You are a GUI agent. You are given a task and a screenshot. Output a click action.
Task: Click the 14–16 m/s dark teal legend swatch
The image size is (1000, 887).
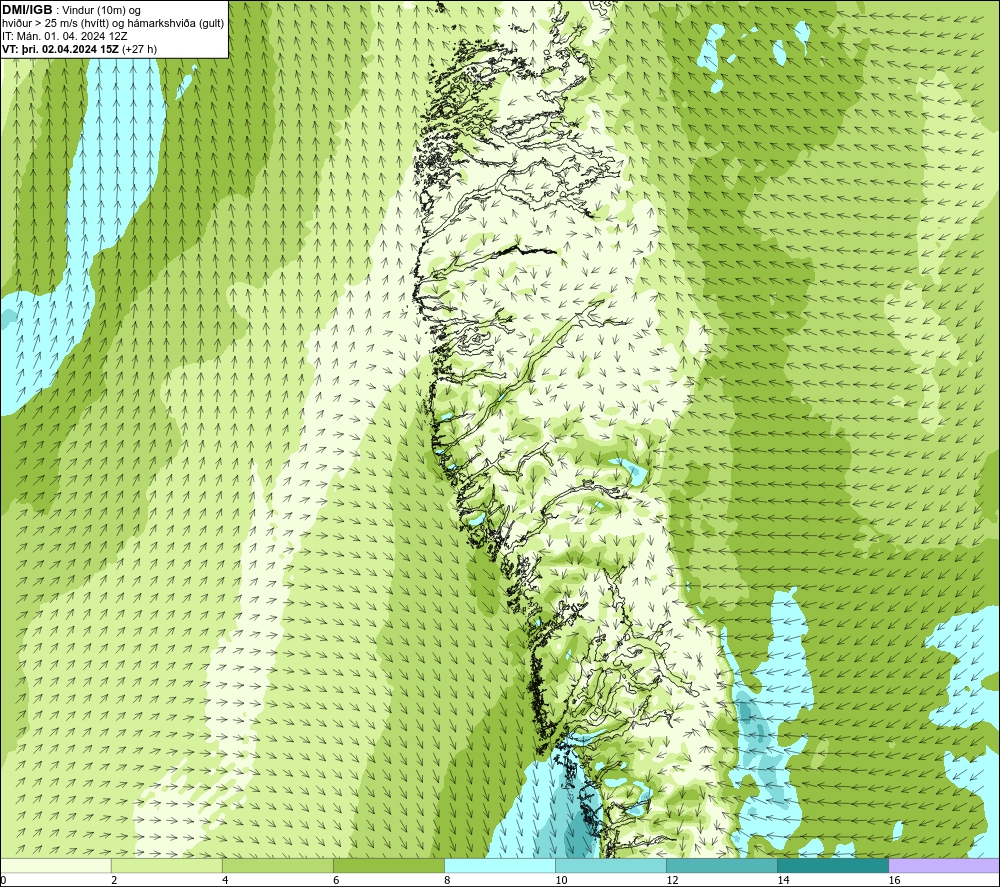point(833,866)
